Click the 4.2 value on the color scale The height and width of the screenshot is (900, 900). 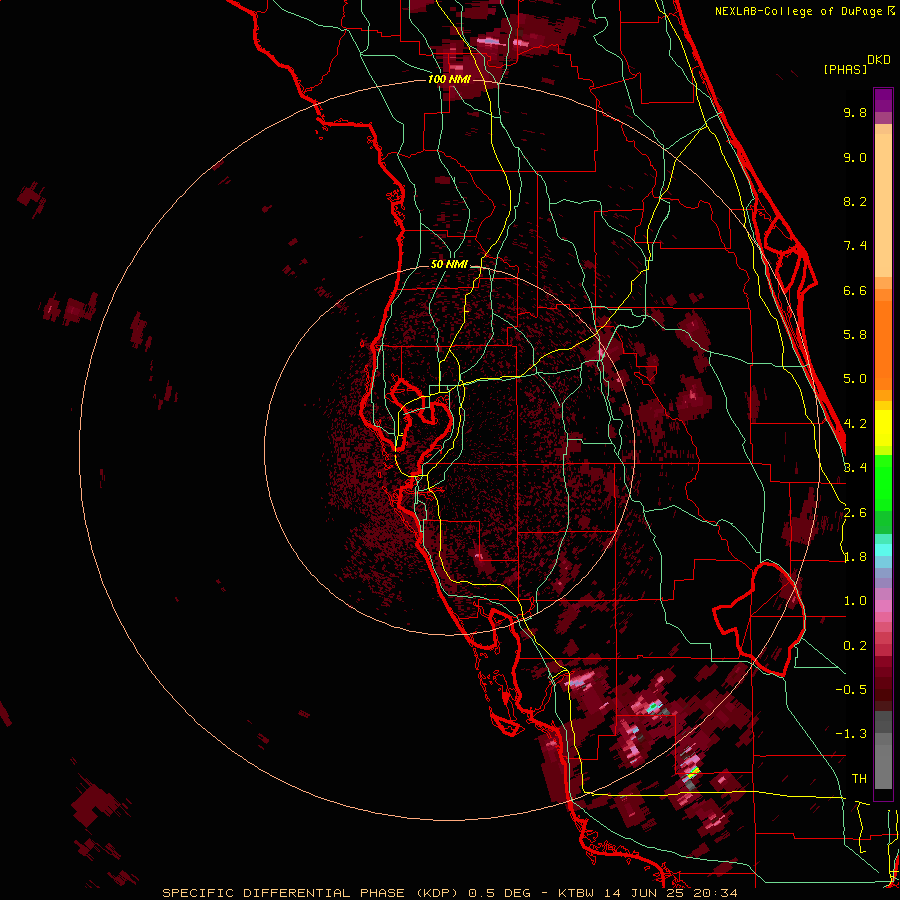[x=855, y=424]
